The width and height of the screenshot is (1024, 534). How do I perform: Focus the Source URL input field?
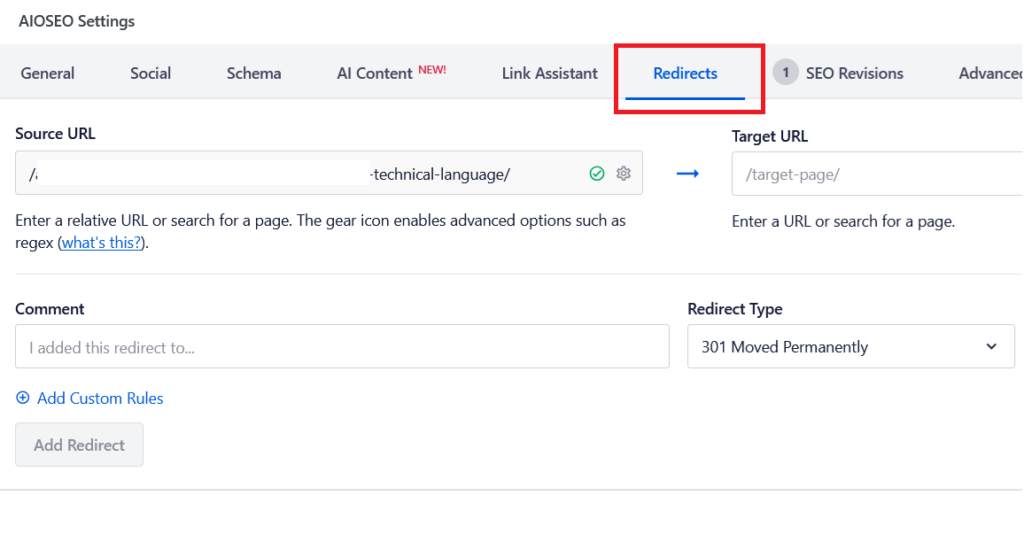[x=329, y=173]
